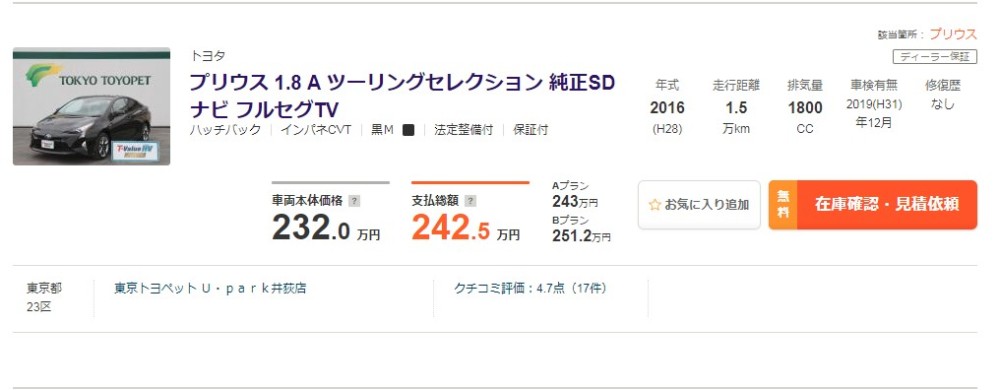Click the Bプラン 251.2万円 price
The width and height of the screenshot is (1000, 390).
pos(581,229)
